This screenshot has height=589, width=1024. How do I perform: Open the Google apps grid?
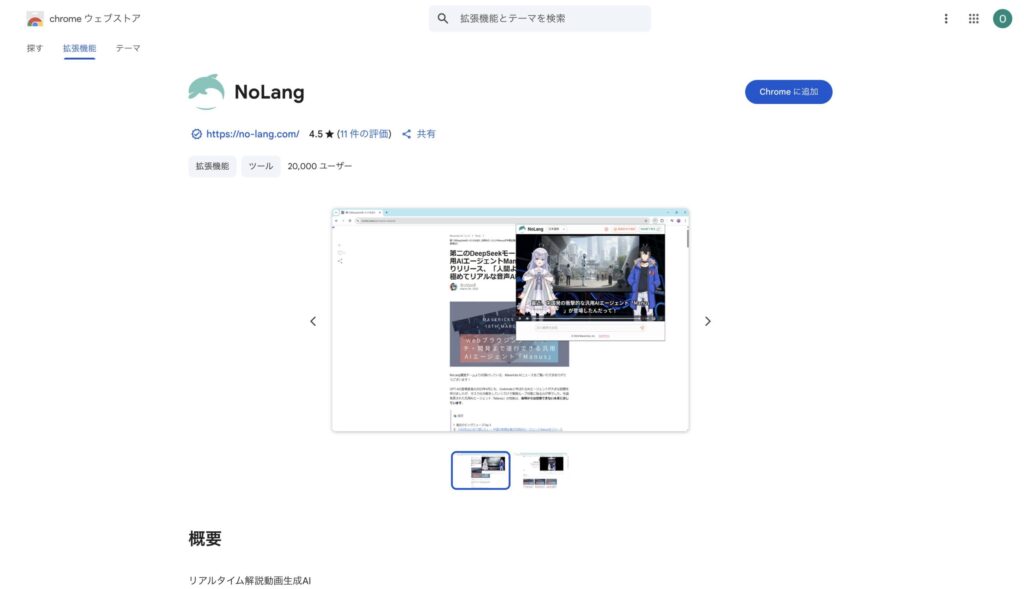974,18
